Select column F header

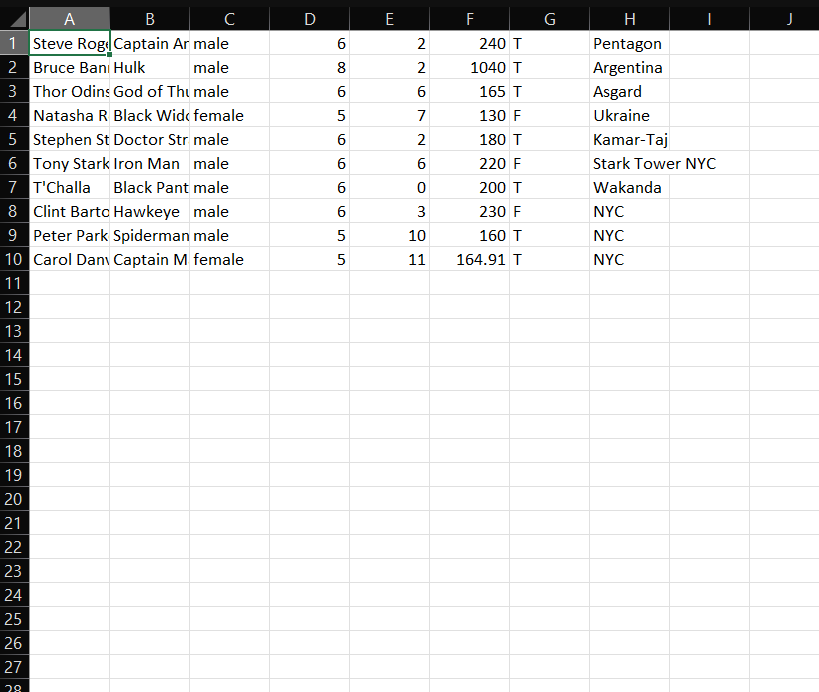(x=469, y=19)
